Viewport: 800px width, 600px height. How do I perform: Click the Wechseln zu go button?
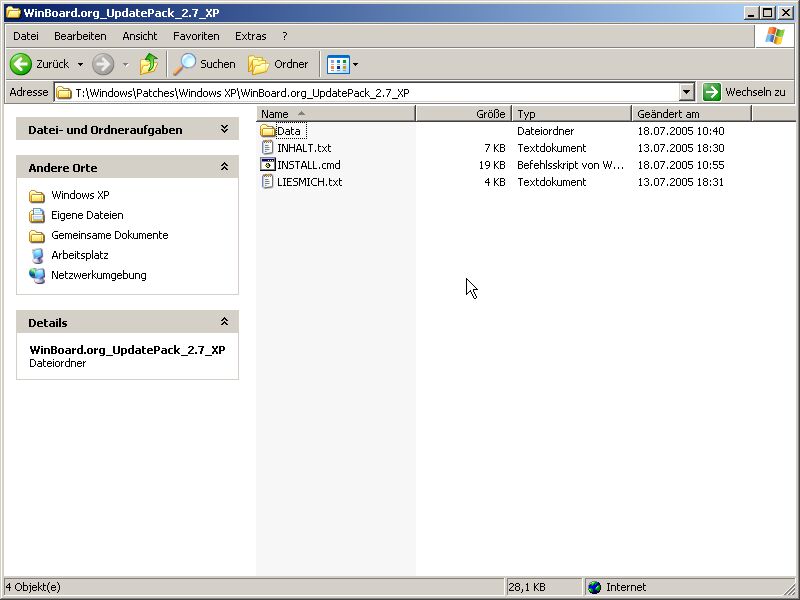pos(744,92)
